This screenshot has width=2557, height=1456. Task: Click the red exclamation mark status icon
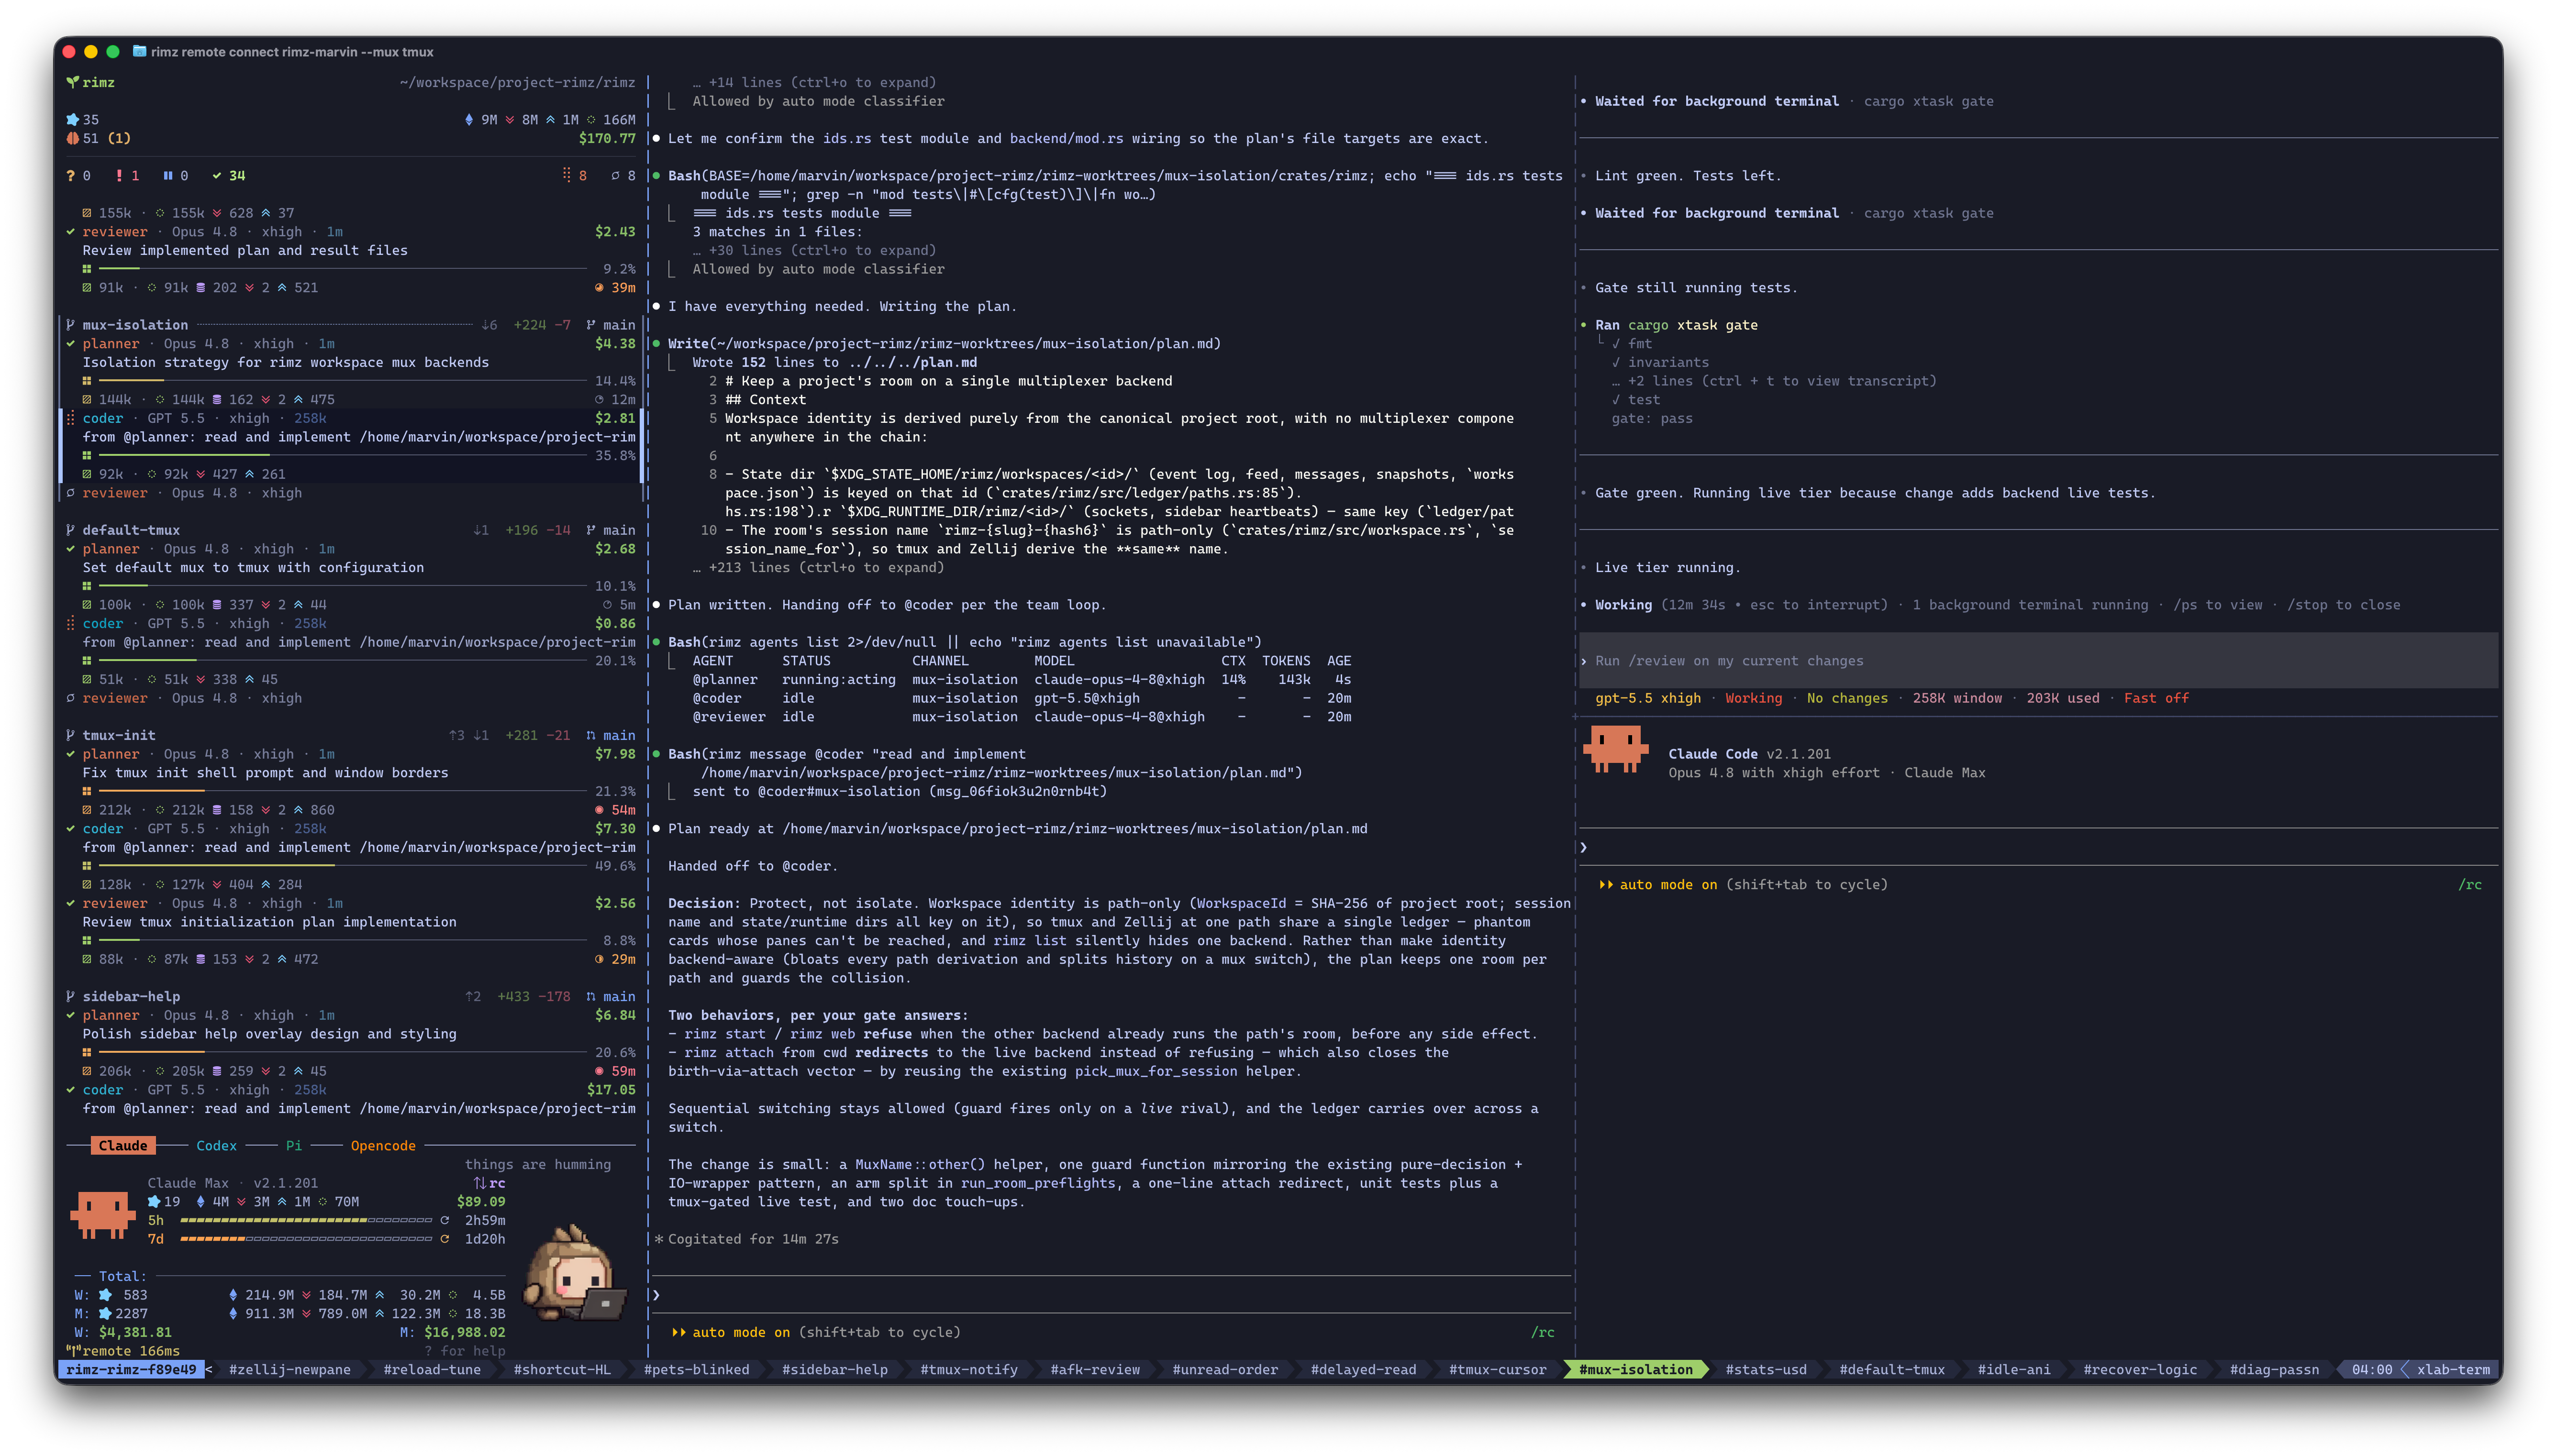point(119,175)
